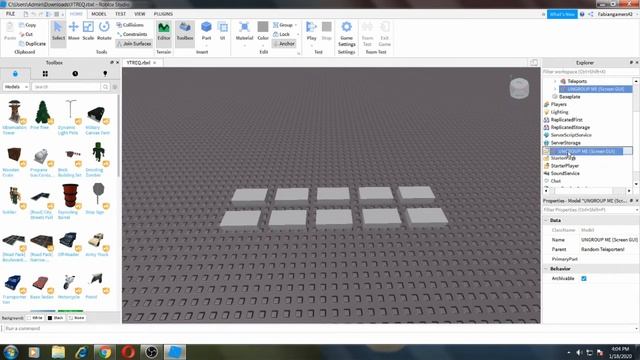The width and height of the screenshot is (640, 360).
Task: Toggle the Anchor setting
Action: pos(284,44)
